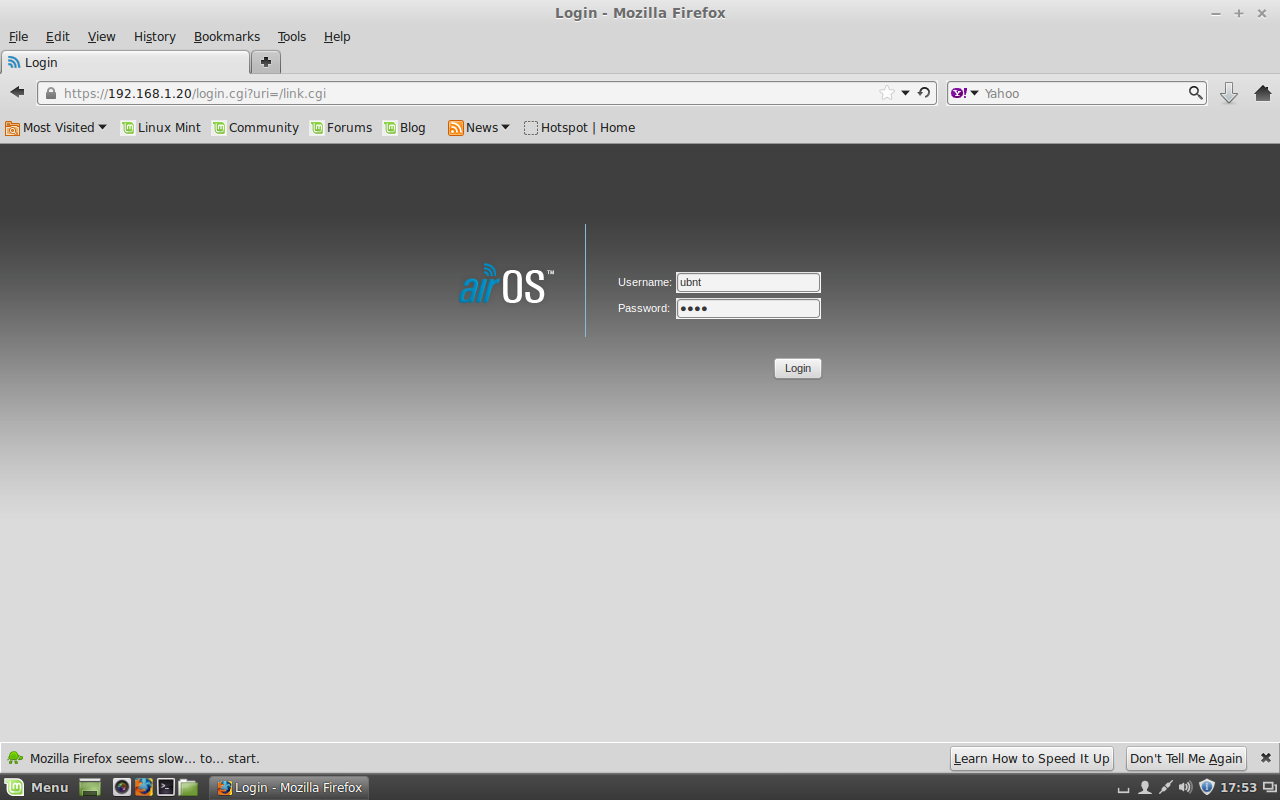Launch Firefox from the panel launcher
1280x800 pixels.
[144, 787]
